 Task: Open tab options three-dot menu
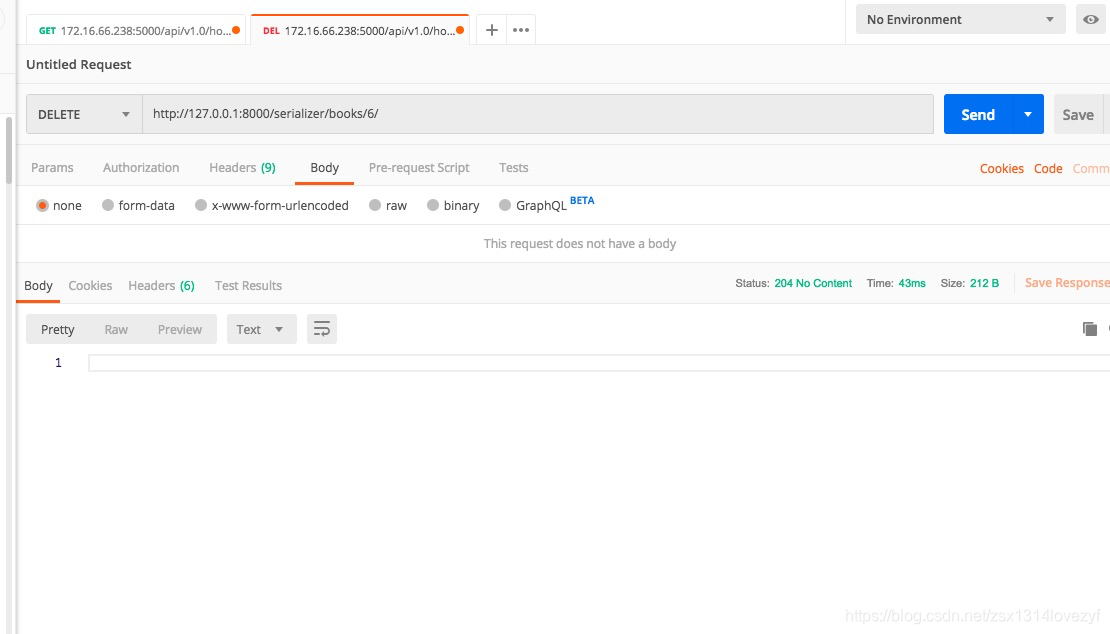[521, 30]
